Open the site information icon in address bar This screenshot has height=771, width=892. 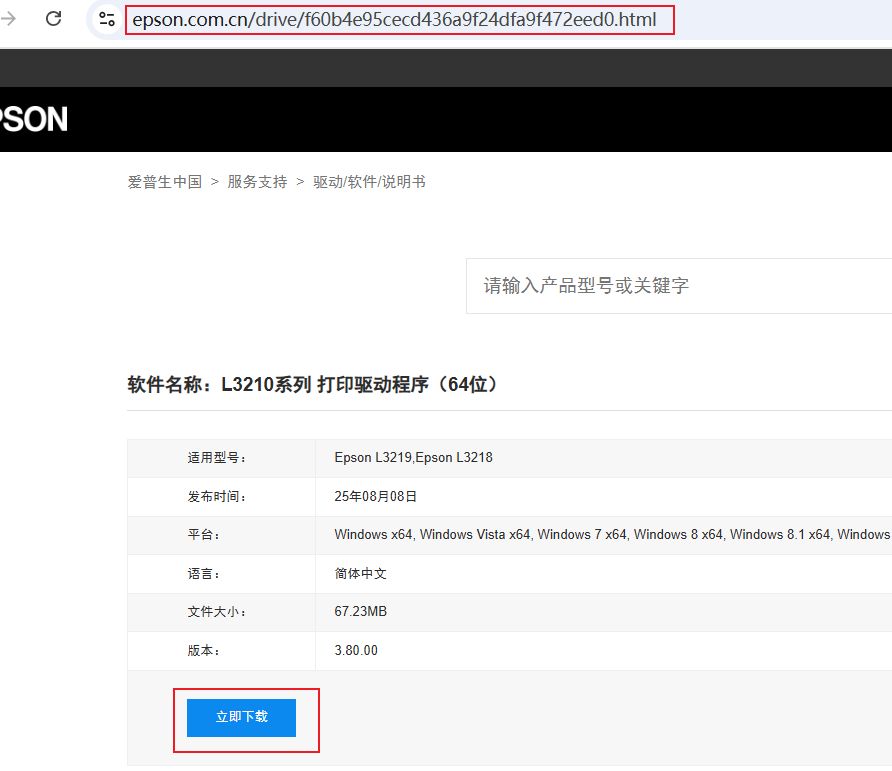(x=107, y=19)
